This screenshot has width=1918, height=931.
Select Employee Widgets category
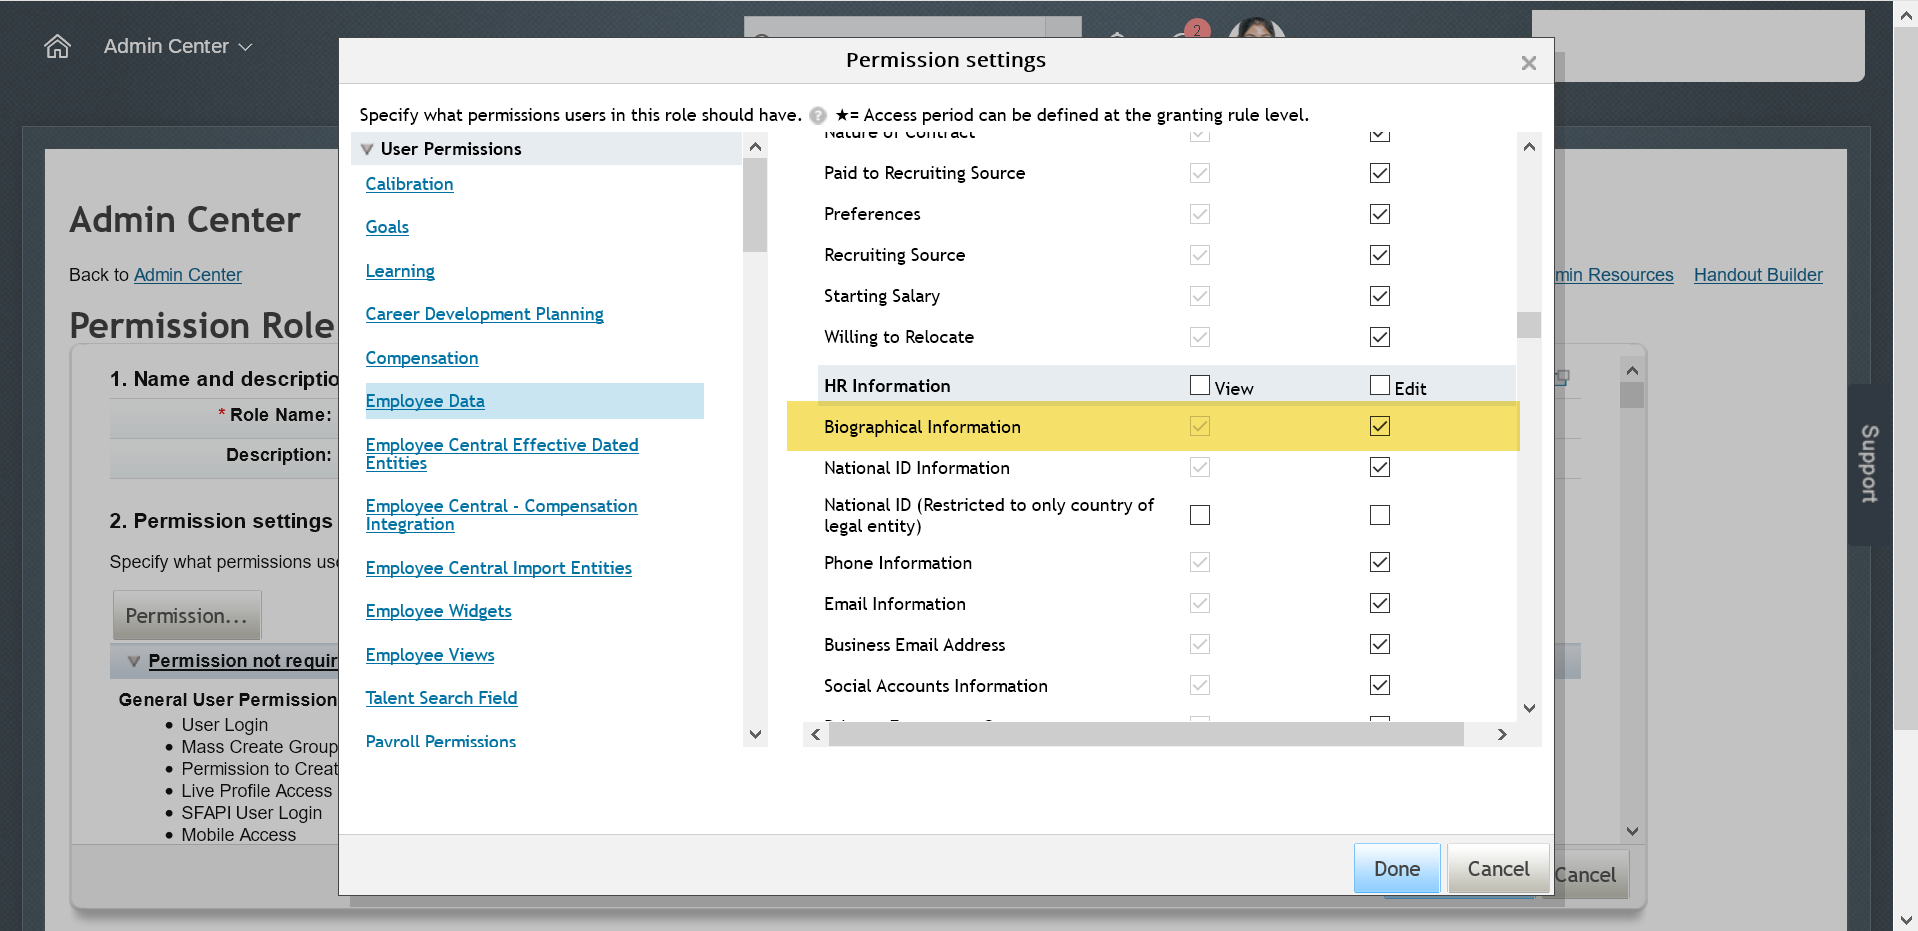click(438, 611)
